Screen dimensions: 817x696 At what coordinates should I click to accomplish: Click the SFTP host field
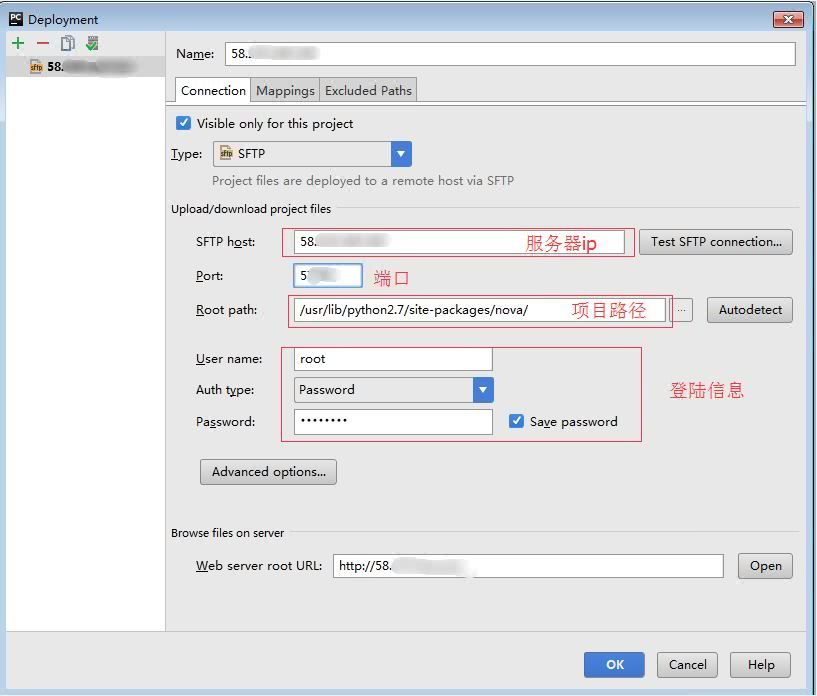[459, 242]
